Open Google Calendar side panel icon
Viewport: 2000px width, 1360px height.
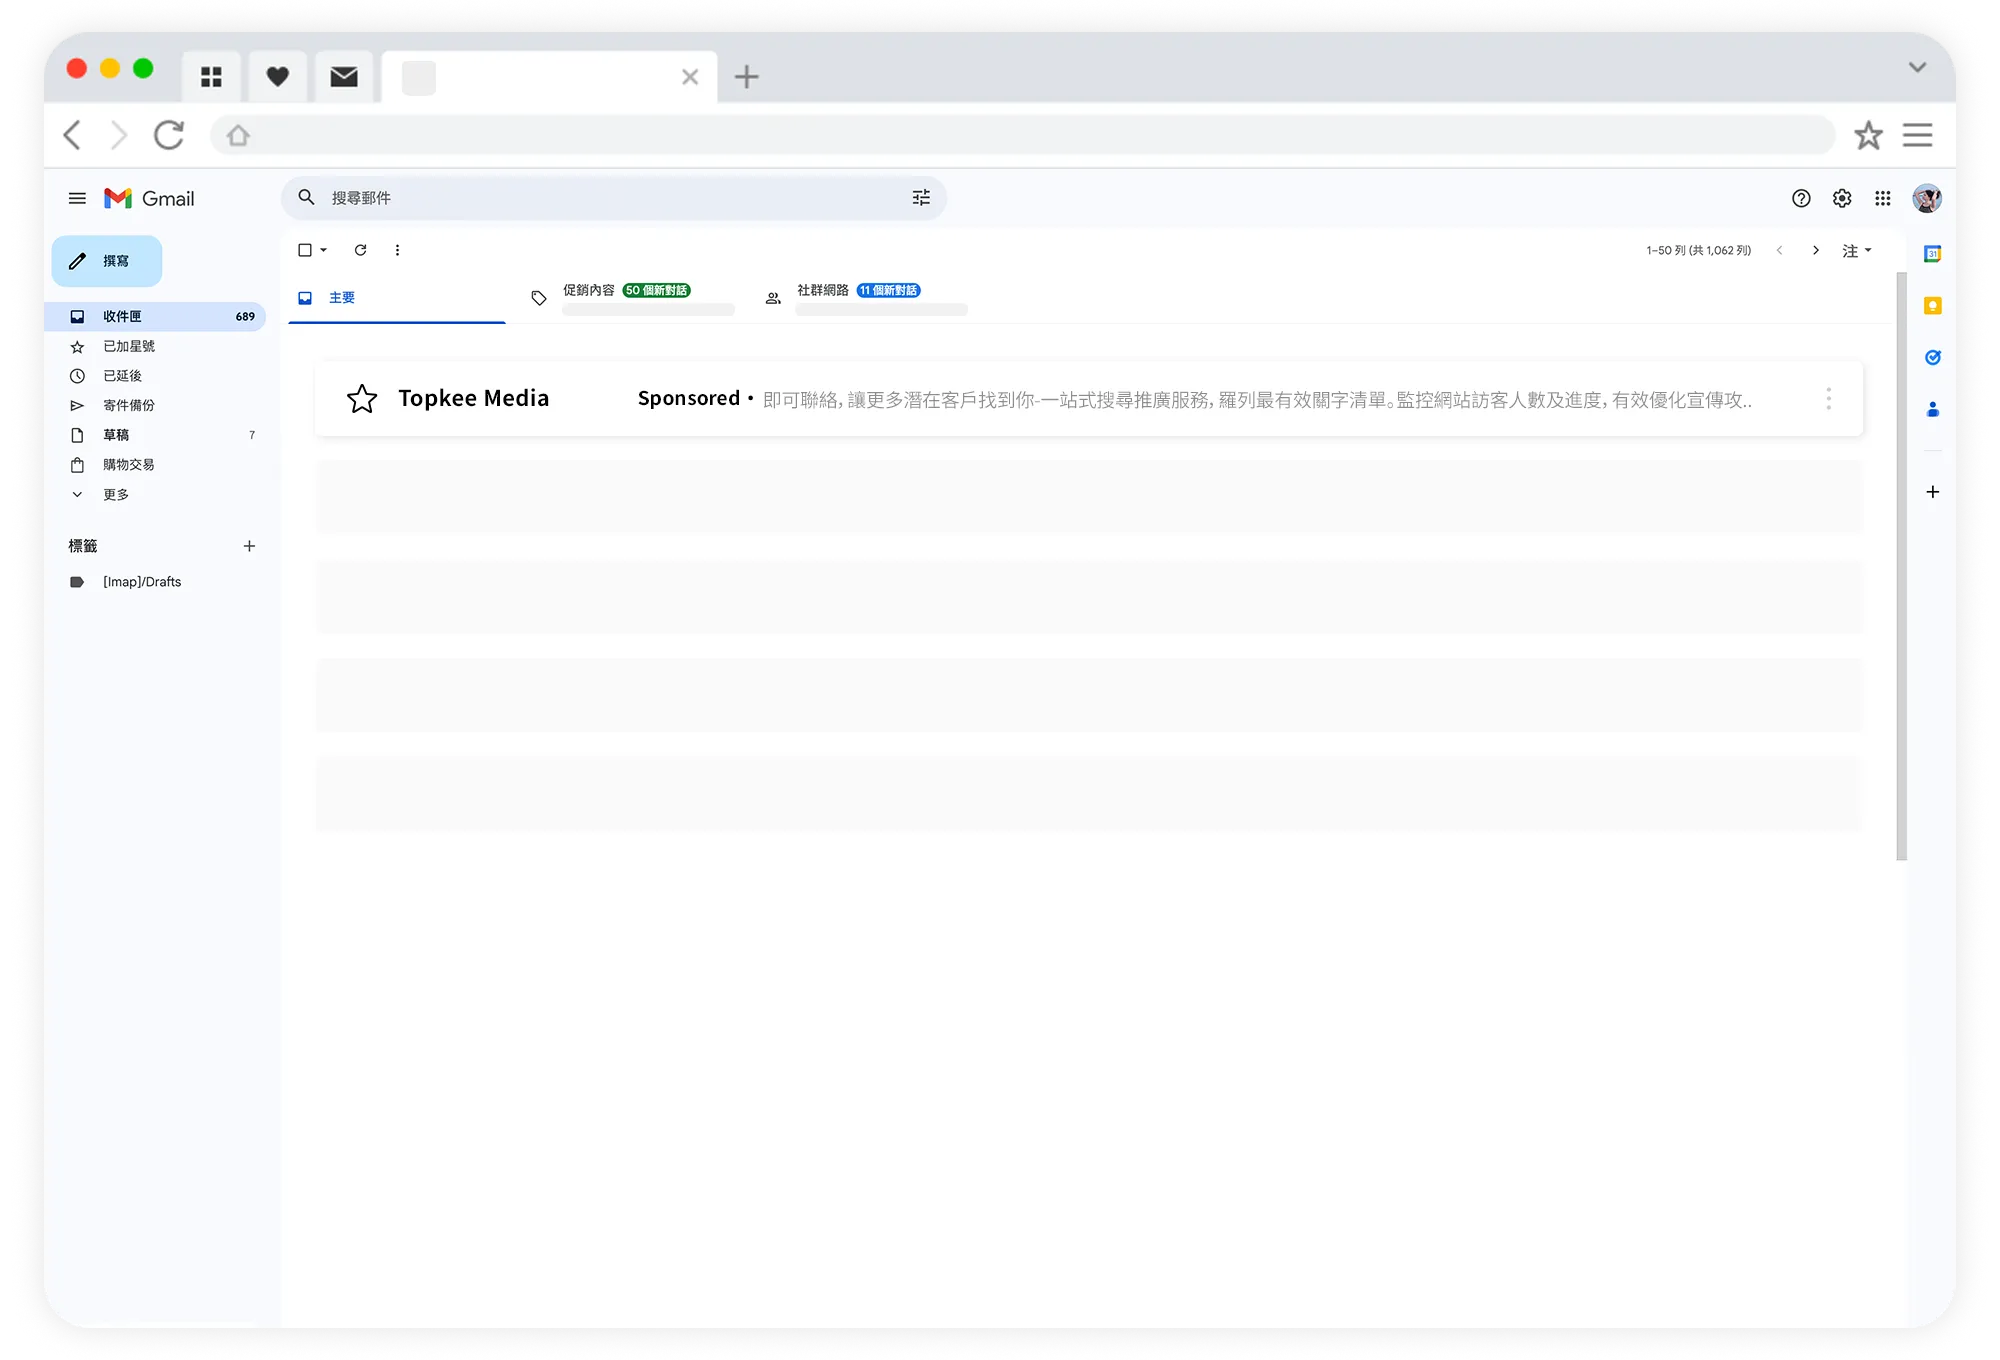[1932, 254]
